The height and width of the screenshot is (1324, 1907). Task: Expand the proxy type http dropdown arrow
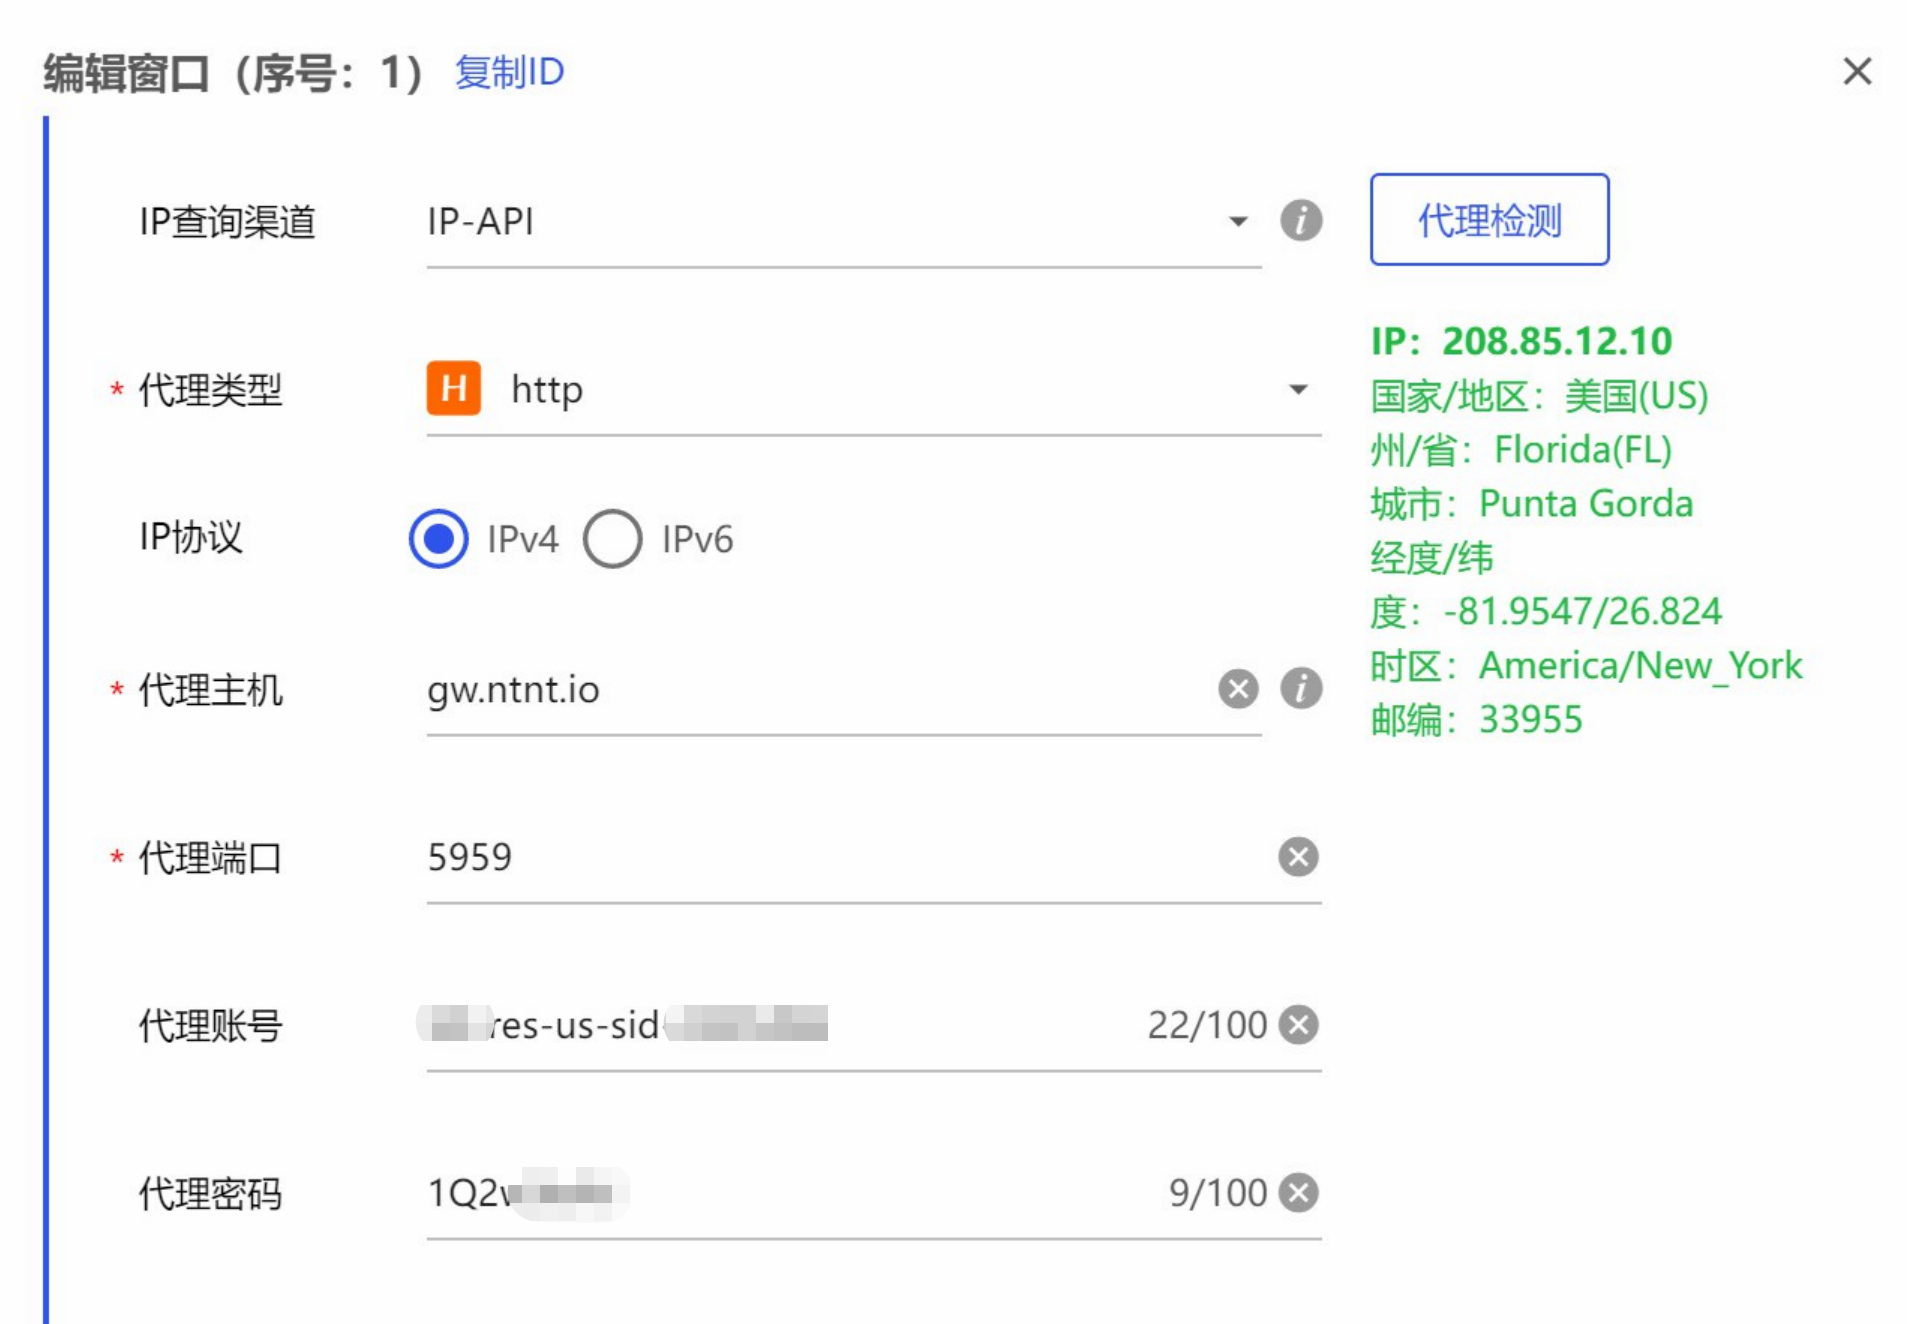pyautogui.click(x=1298, y=390)
